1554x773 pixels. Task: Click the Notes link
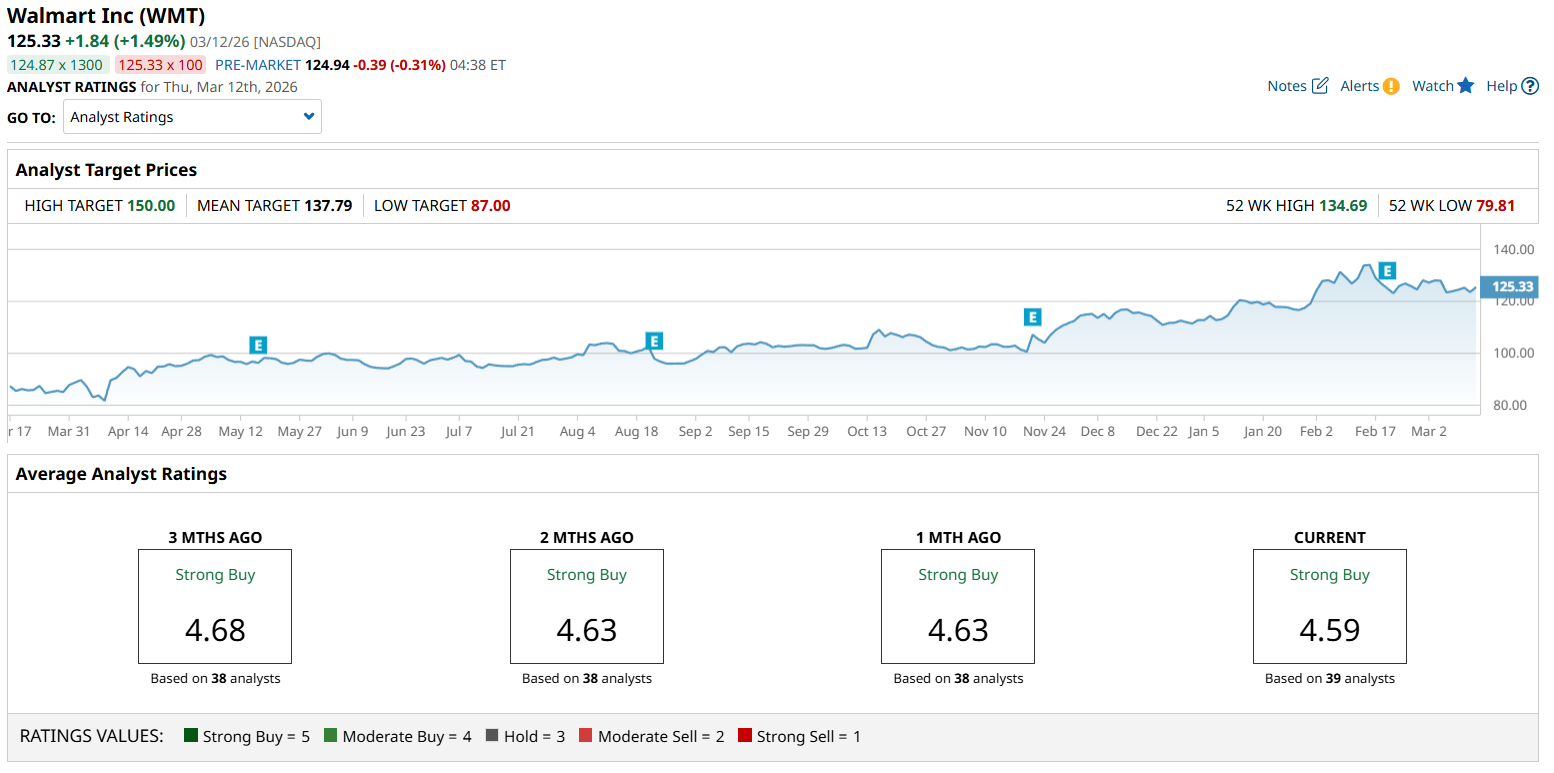(x=1287, y=86)
